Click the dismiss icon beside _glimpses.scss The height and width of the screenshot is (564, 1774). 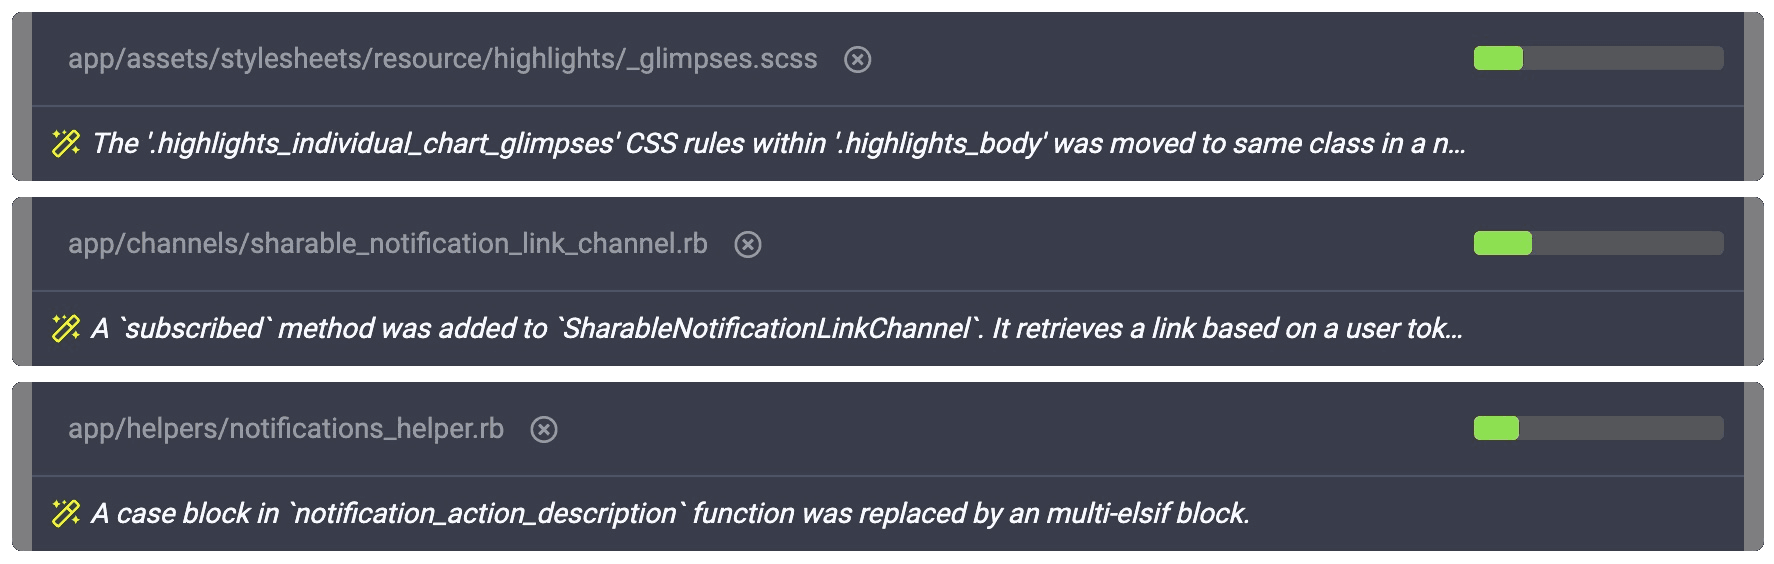[x=857, y=60]
